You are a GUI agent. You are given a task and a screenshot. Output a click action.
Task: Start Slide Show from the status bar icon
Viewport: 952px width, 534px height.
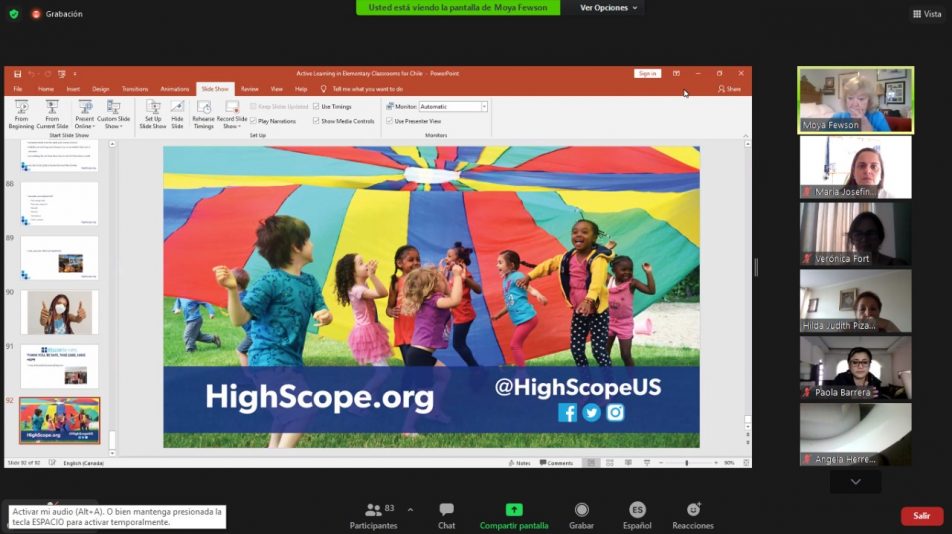pos(647,463)
